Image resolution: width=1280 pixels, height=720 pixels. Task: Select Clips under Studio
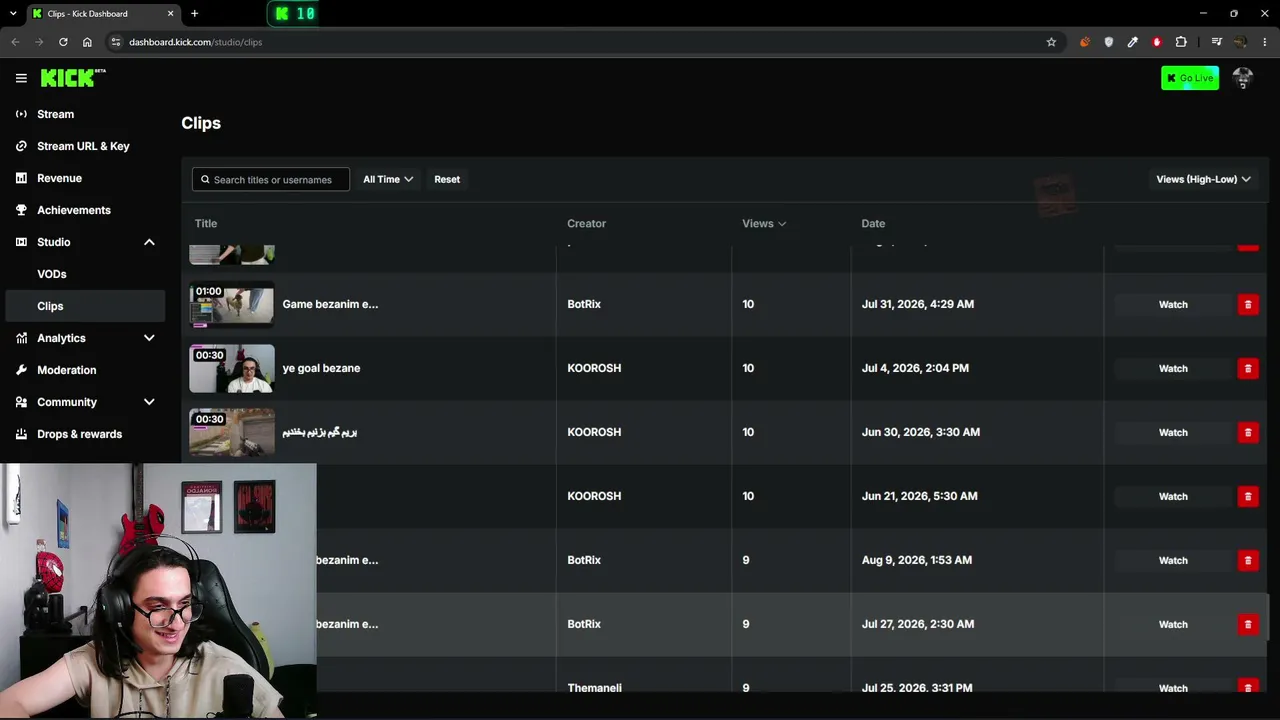(85, 306)
